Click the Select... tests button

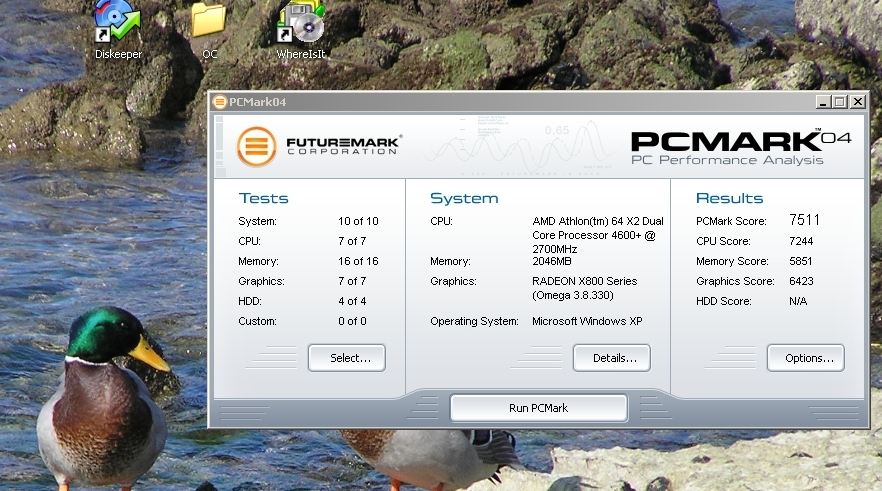click(x=346, y=358)
